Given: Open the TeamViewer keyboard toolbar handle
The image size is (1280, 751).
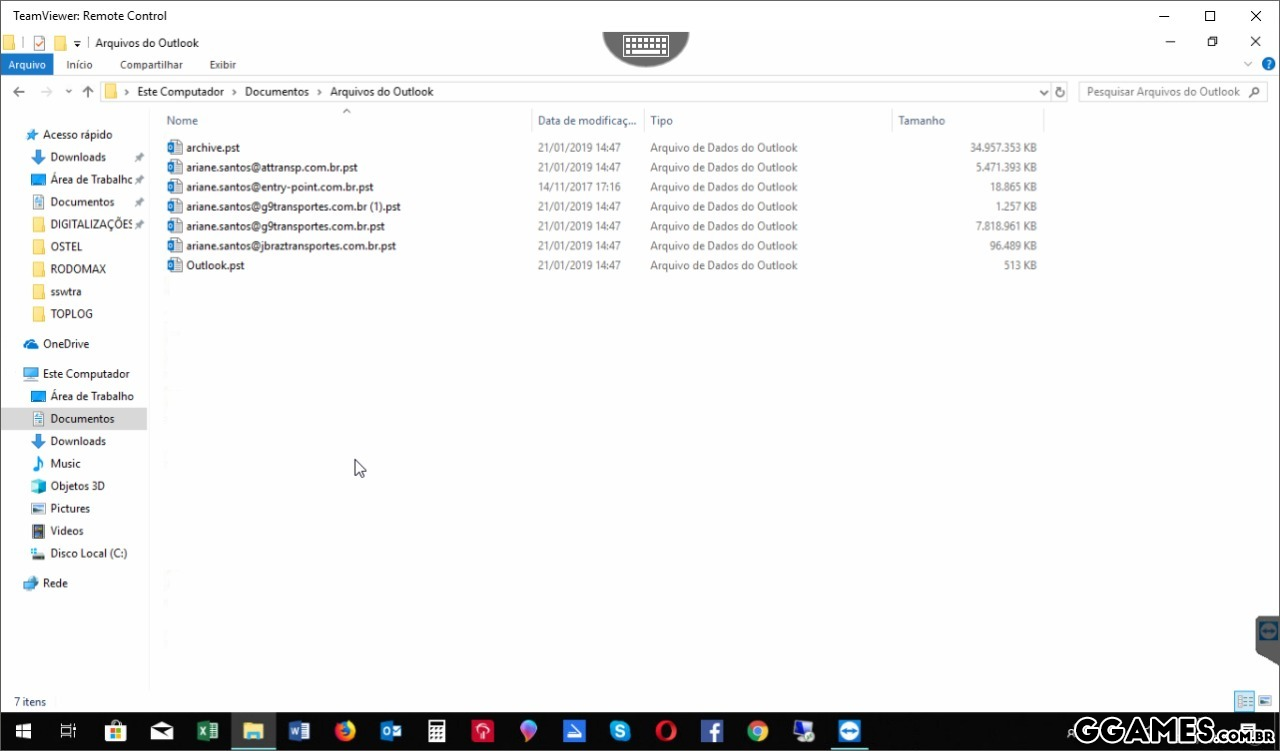Looking at the screenshot, I should (x=646, y=46).
